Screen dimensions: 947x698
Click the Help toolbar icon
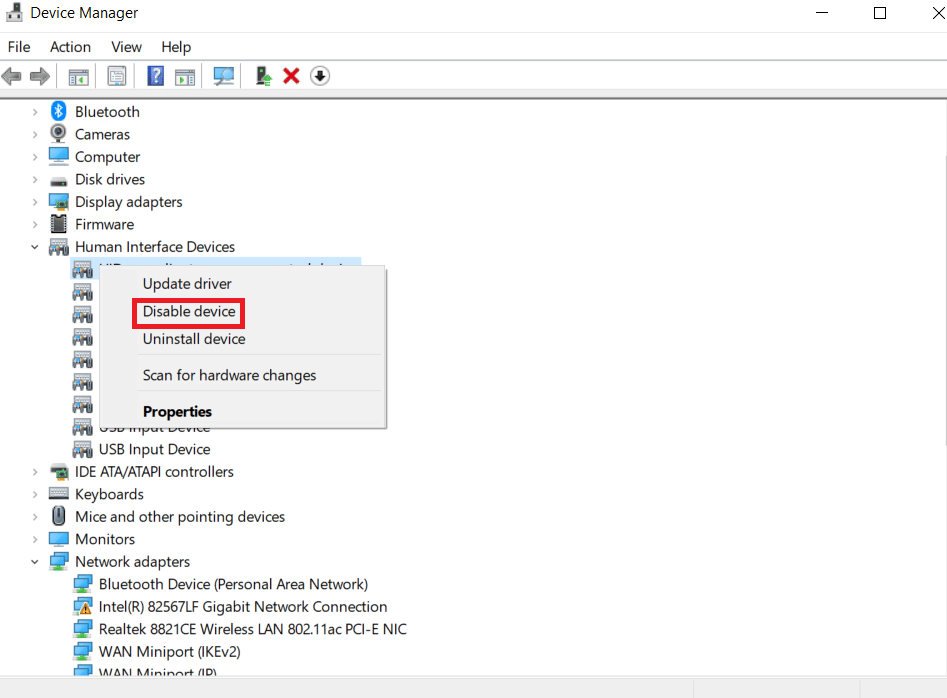coord(155,76)
